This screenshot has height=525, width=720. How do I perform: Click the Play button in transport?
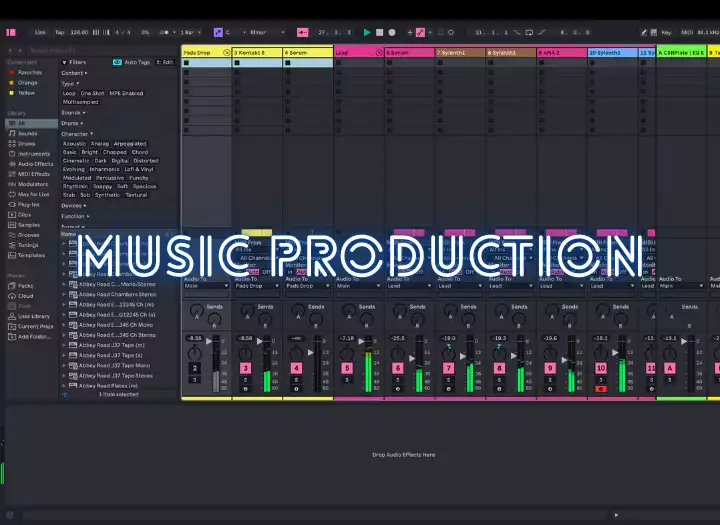(x=367, y=33)
